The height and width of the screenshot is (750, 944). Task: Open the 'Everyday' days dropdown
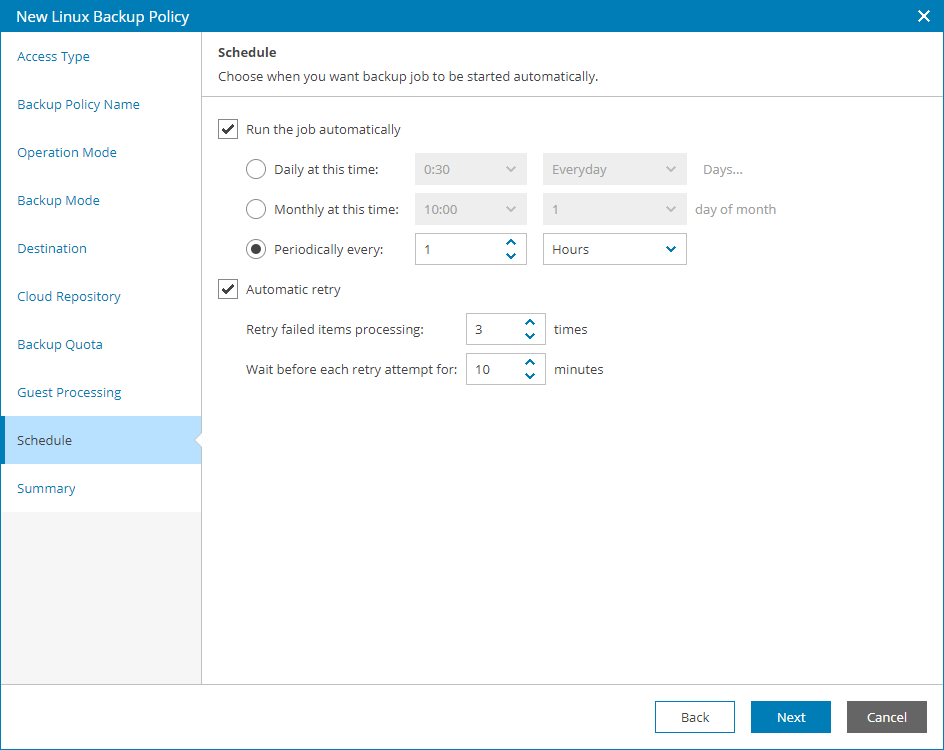click(614, 169)
